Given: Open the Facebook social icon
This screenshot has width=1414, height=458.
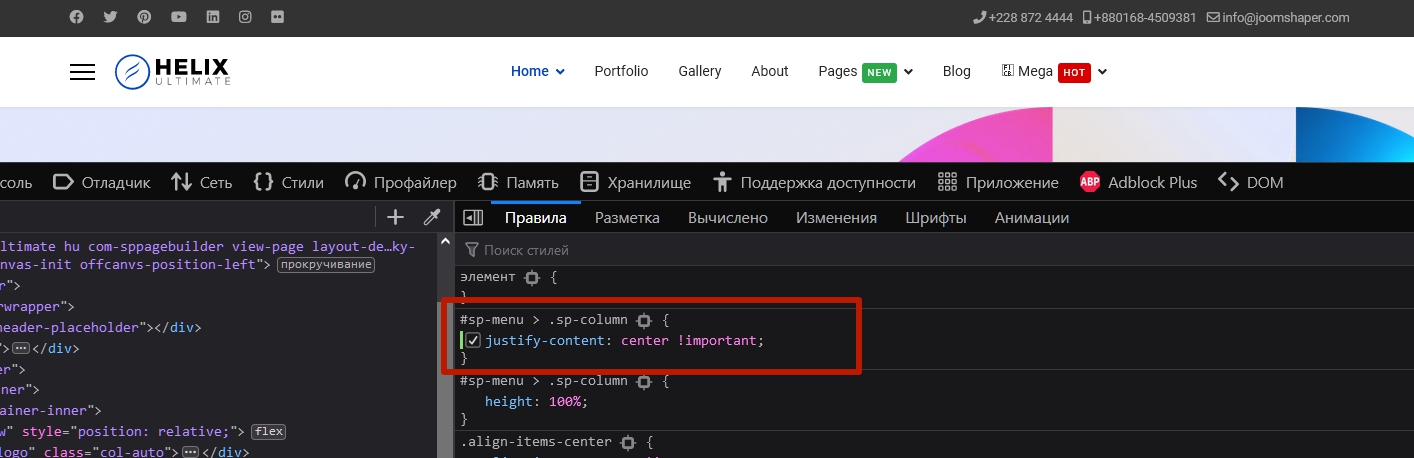Looking at the screenshot, I should pos(77,17).
